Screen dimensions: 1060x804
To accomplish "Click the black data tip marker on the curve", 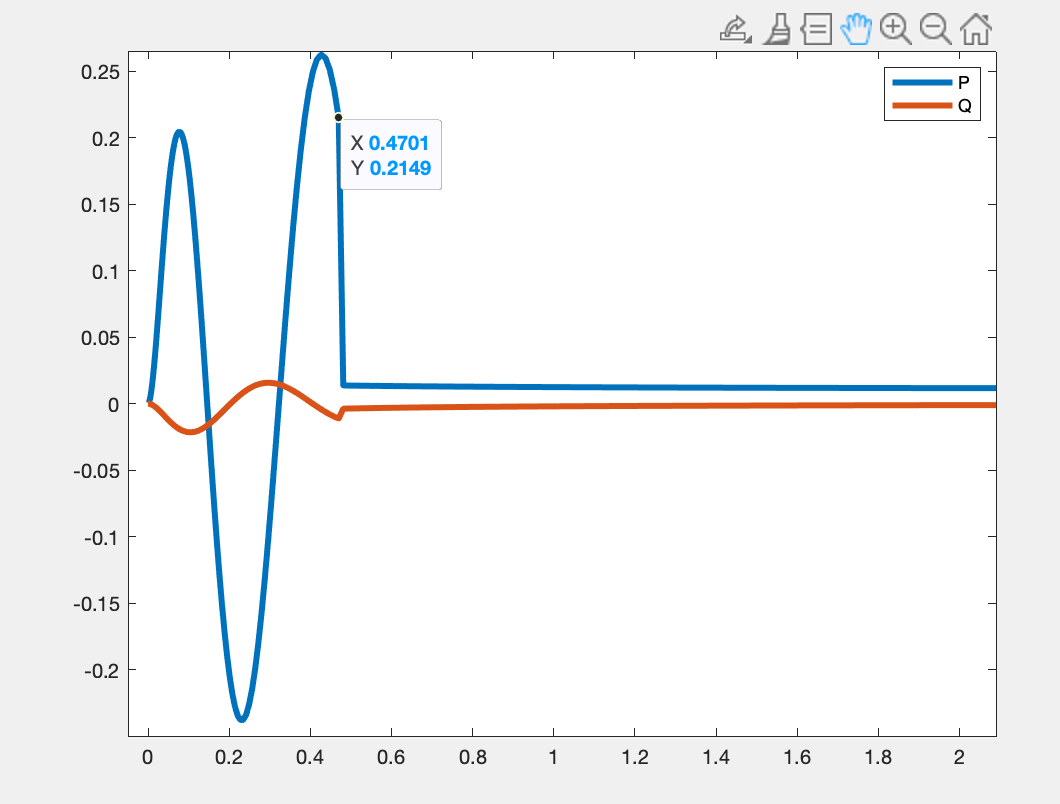I will 339,118.
